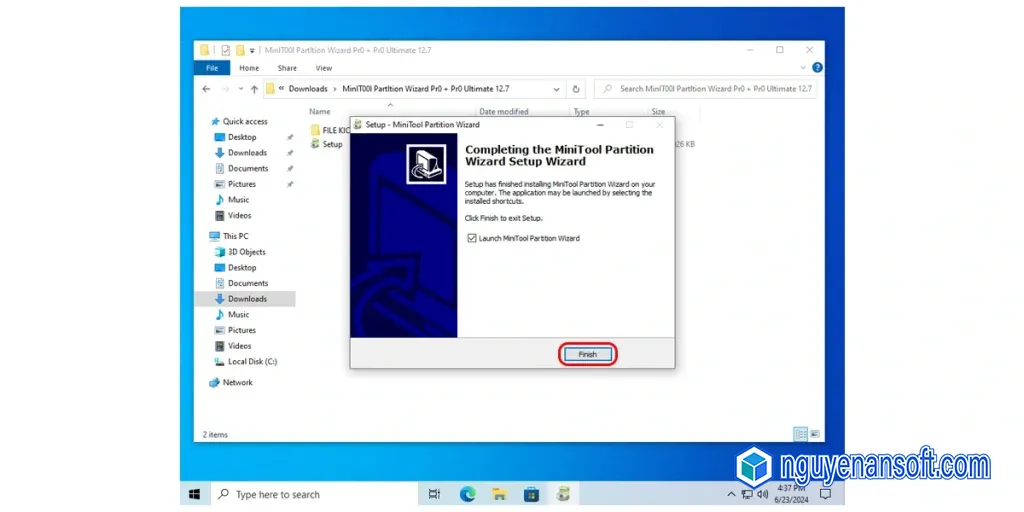The height and width of the screenshot is (512, 1024).
Task: Click the taskbar search box
Action: coord(313,494)
